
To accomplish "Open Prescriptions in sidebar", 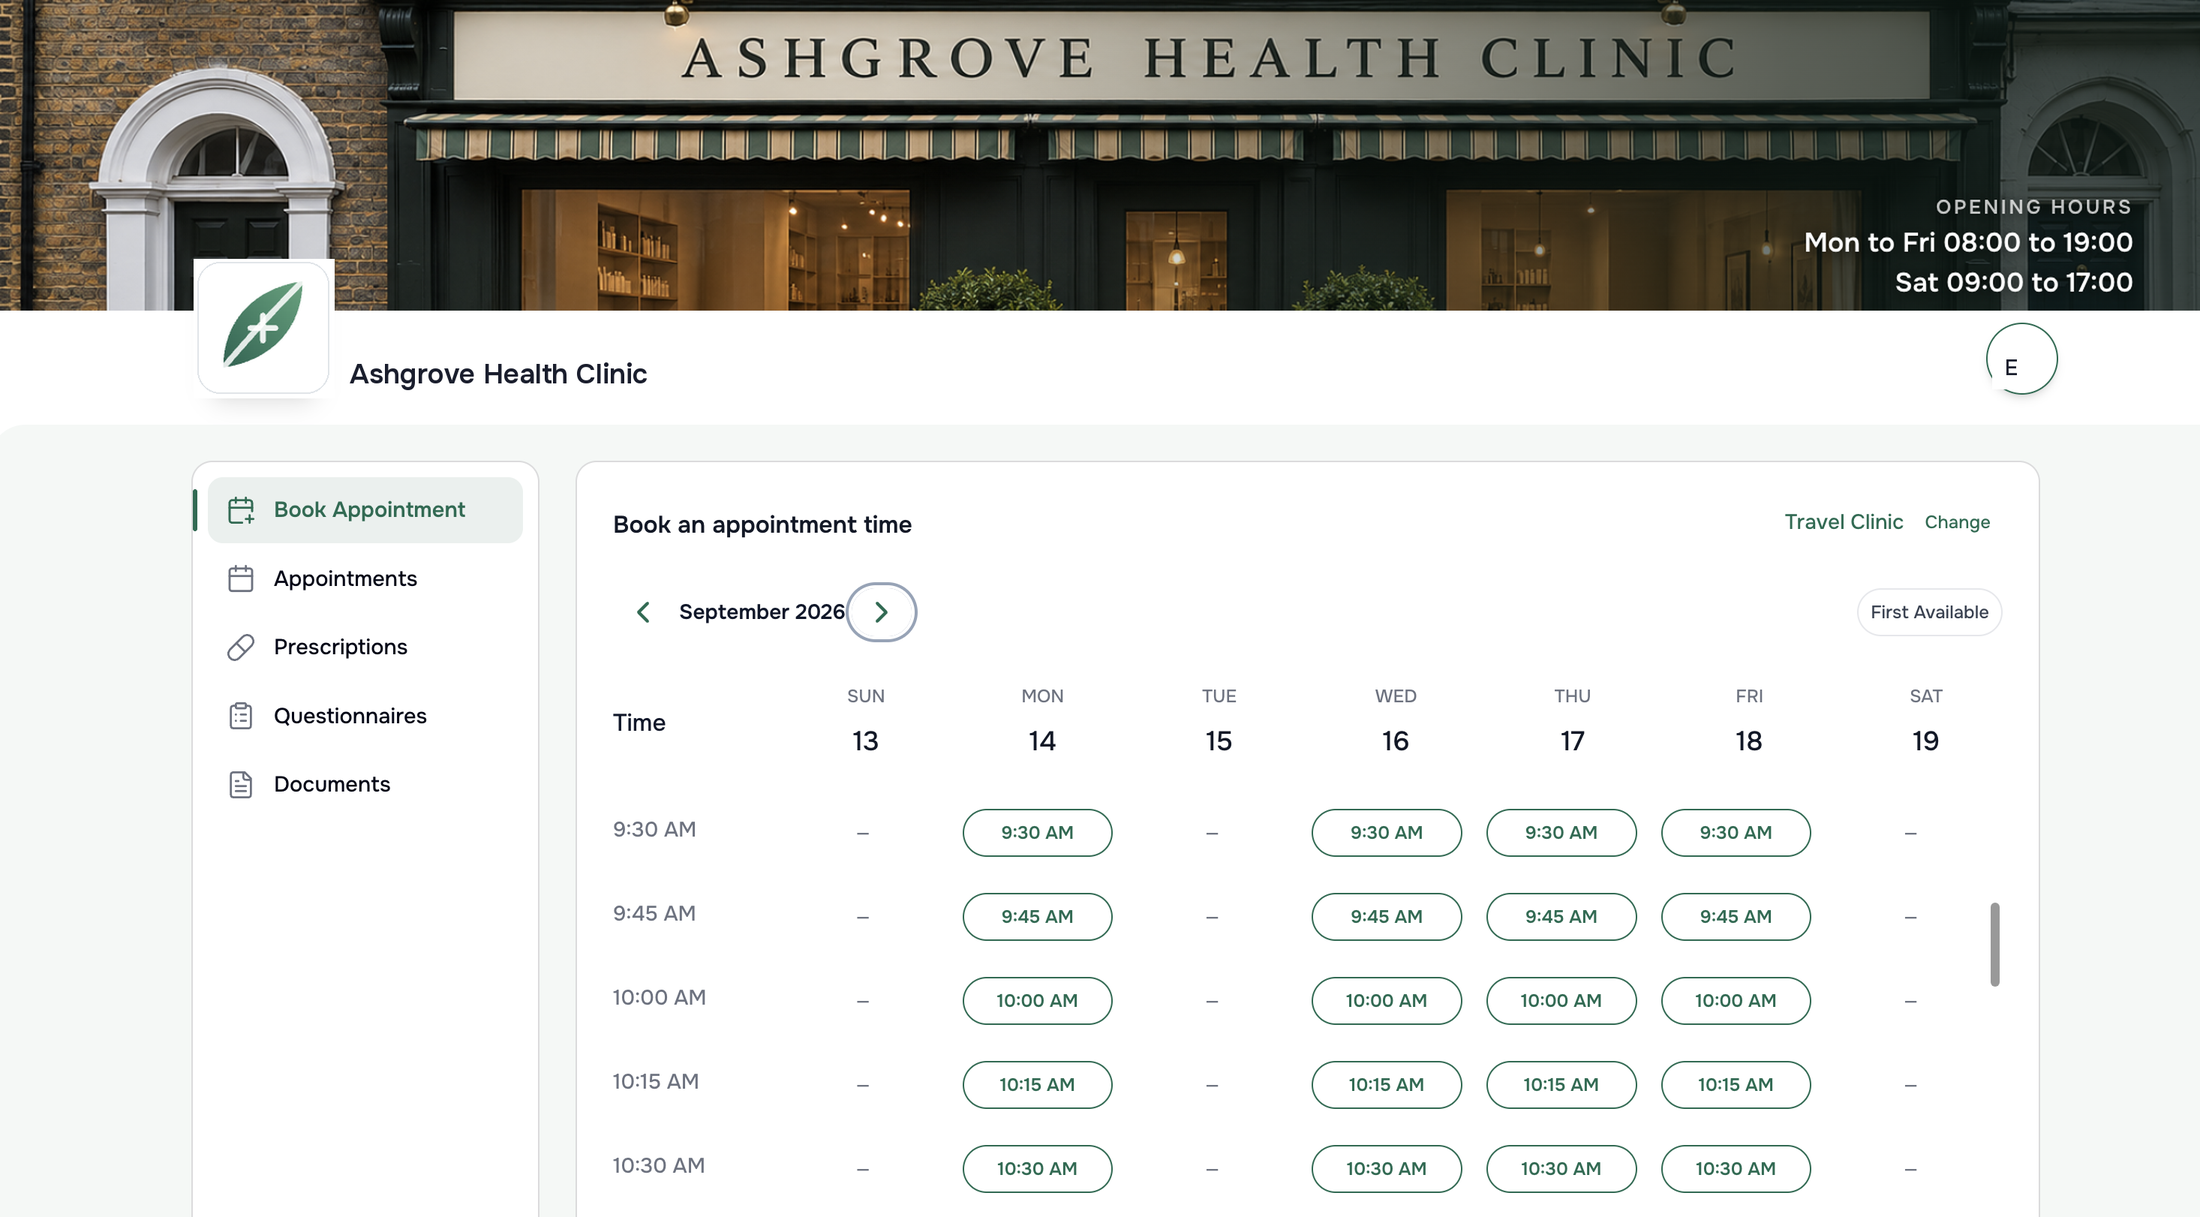I will [365, 647].
